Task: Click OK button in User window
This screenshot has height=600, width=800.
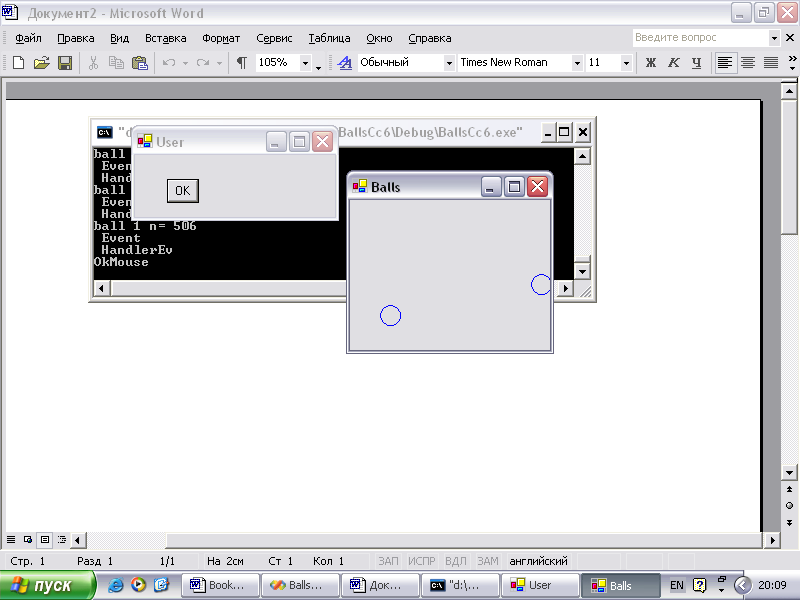Action: pos(183,191)
